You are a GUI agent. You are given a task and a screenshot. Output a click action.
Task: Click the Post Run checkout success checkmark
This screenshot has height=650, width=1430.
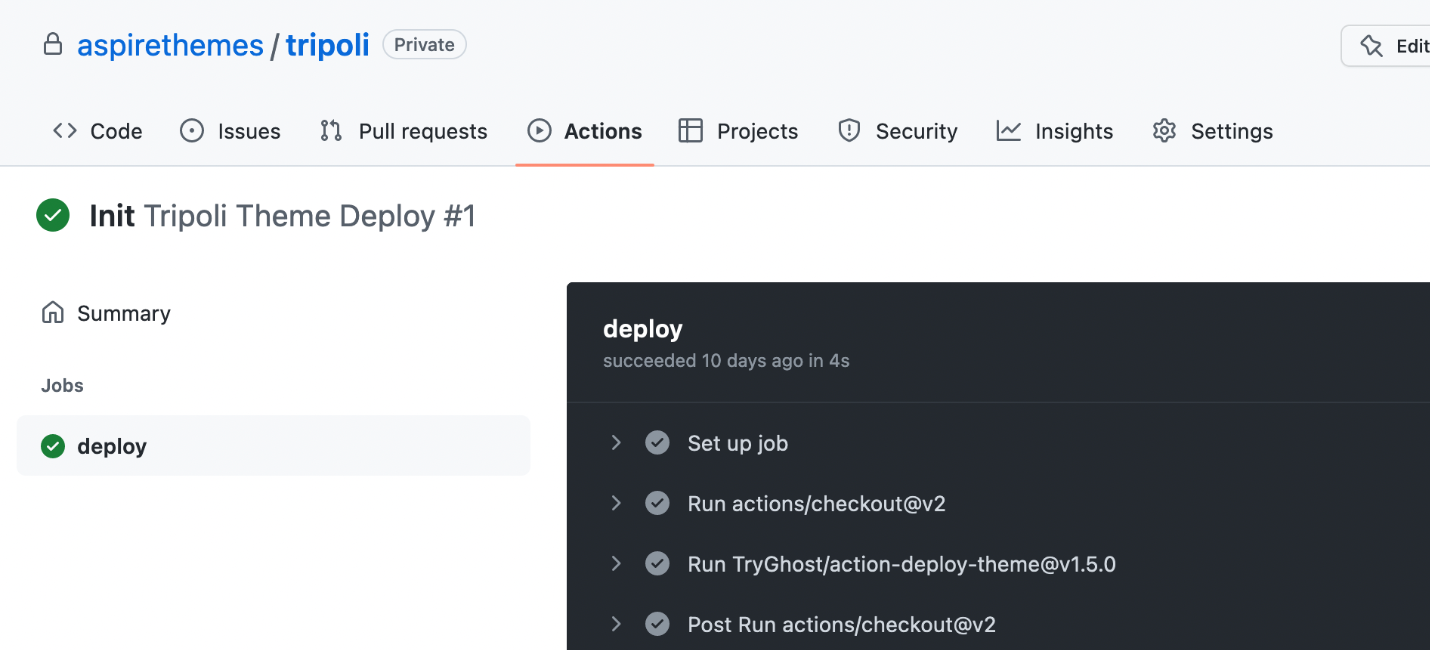(657, 624)
